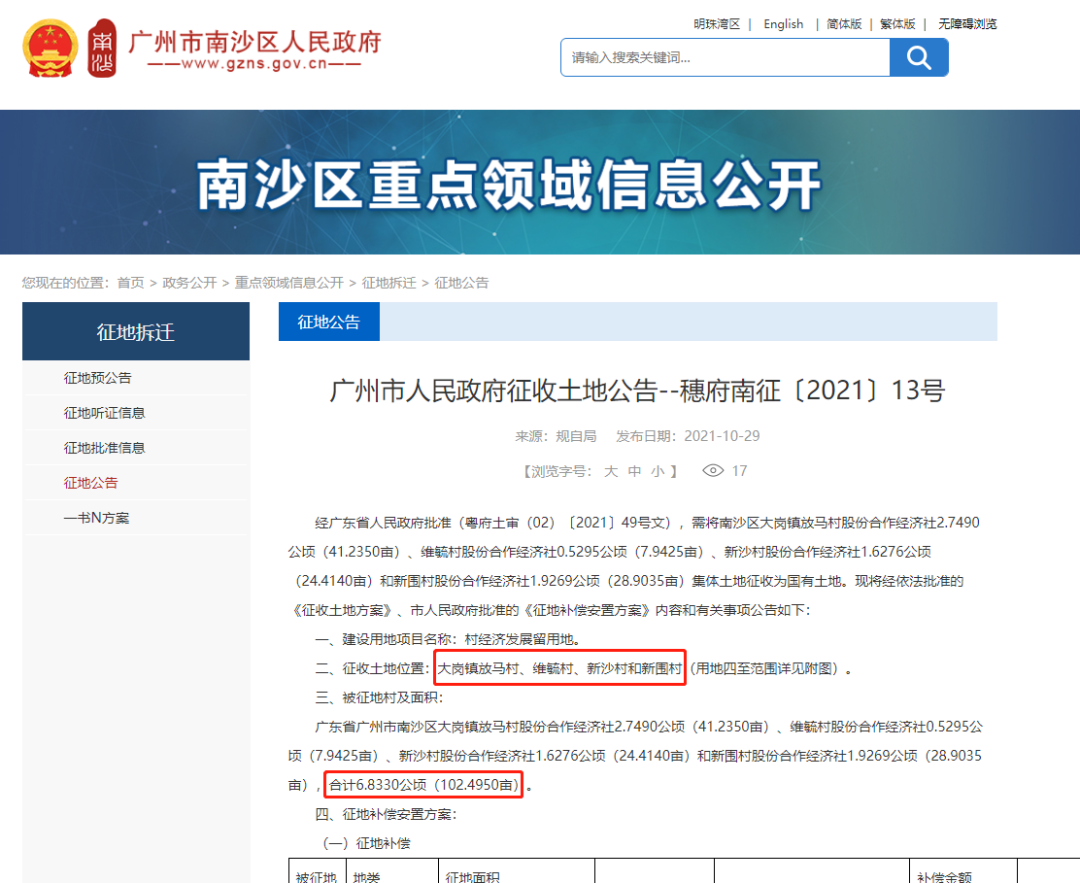Set font size to 小
The width and height of the screenshot is (1080, 883).
[x=658, y=471]
